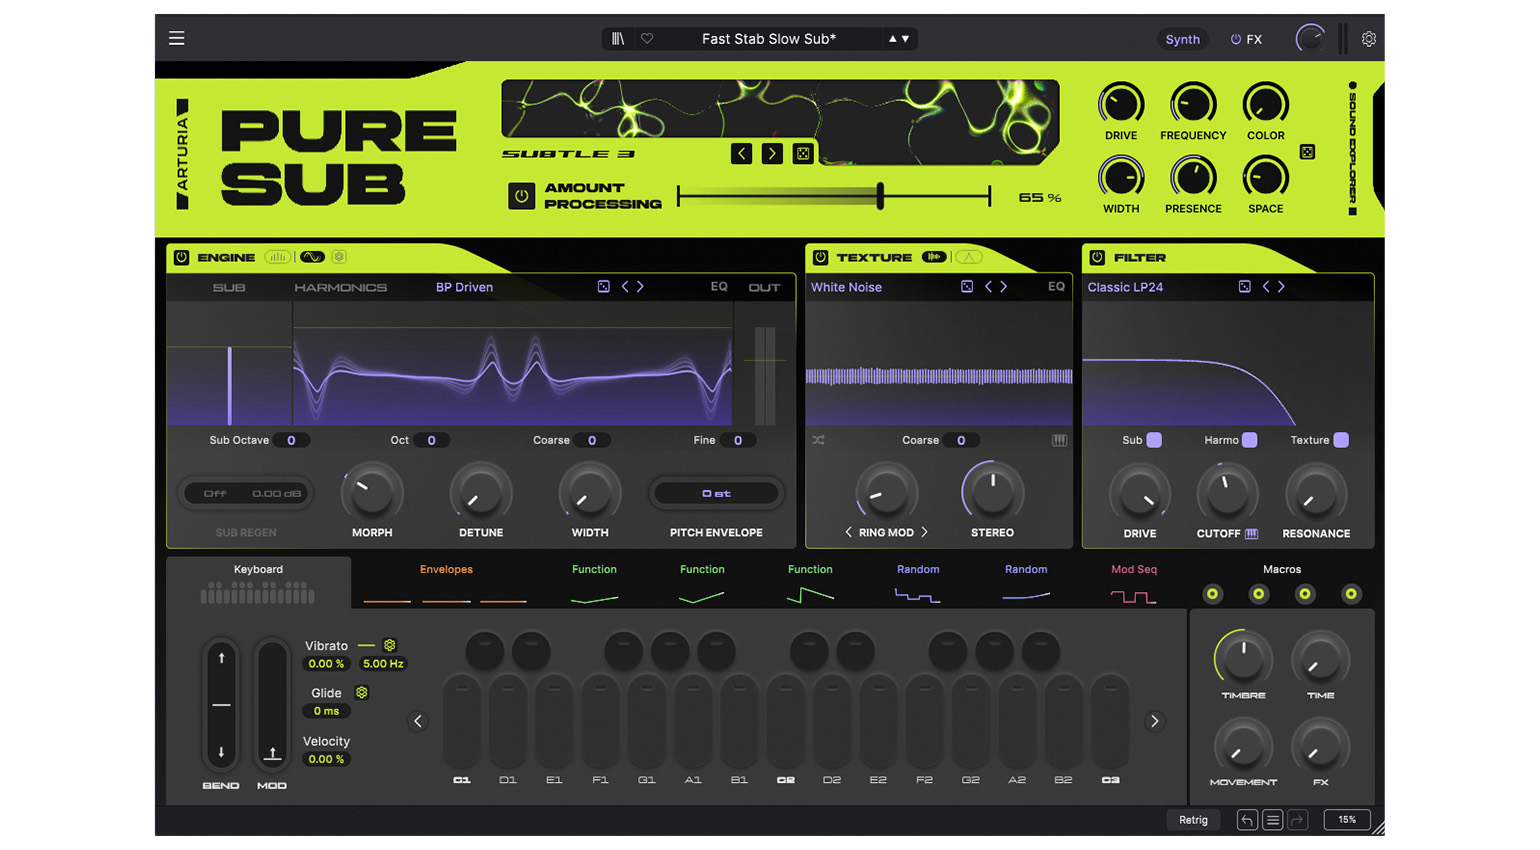Toggle Texture routing to the filter
1540x850 pixels.
(1341, 440)
